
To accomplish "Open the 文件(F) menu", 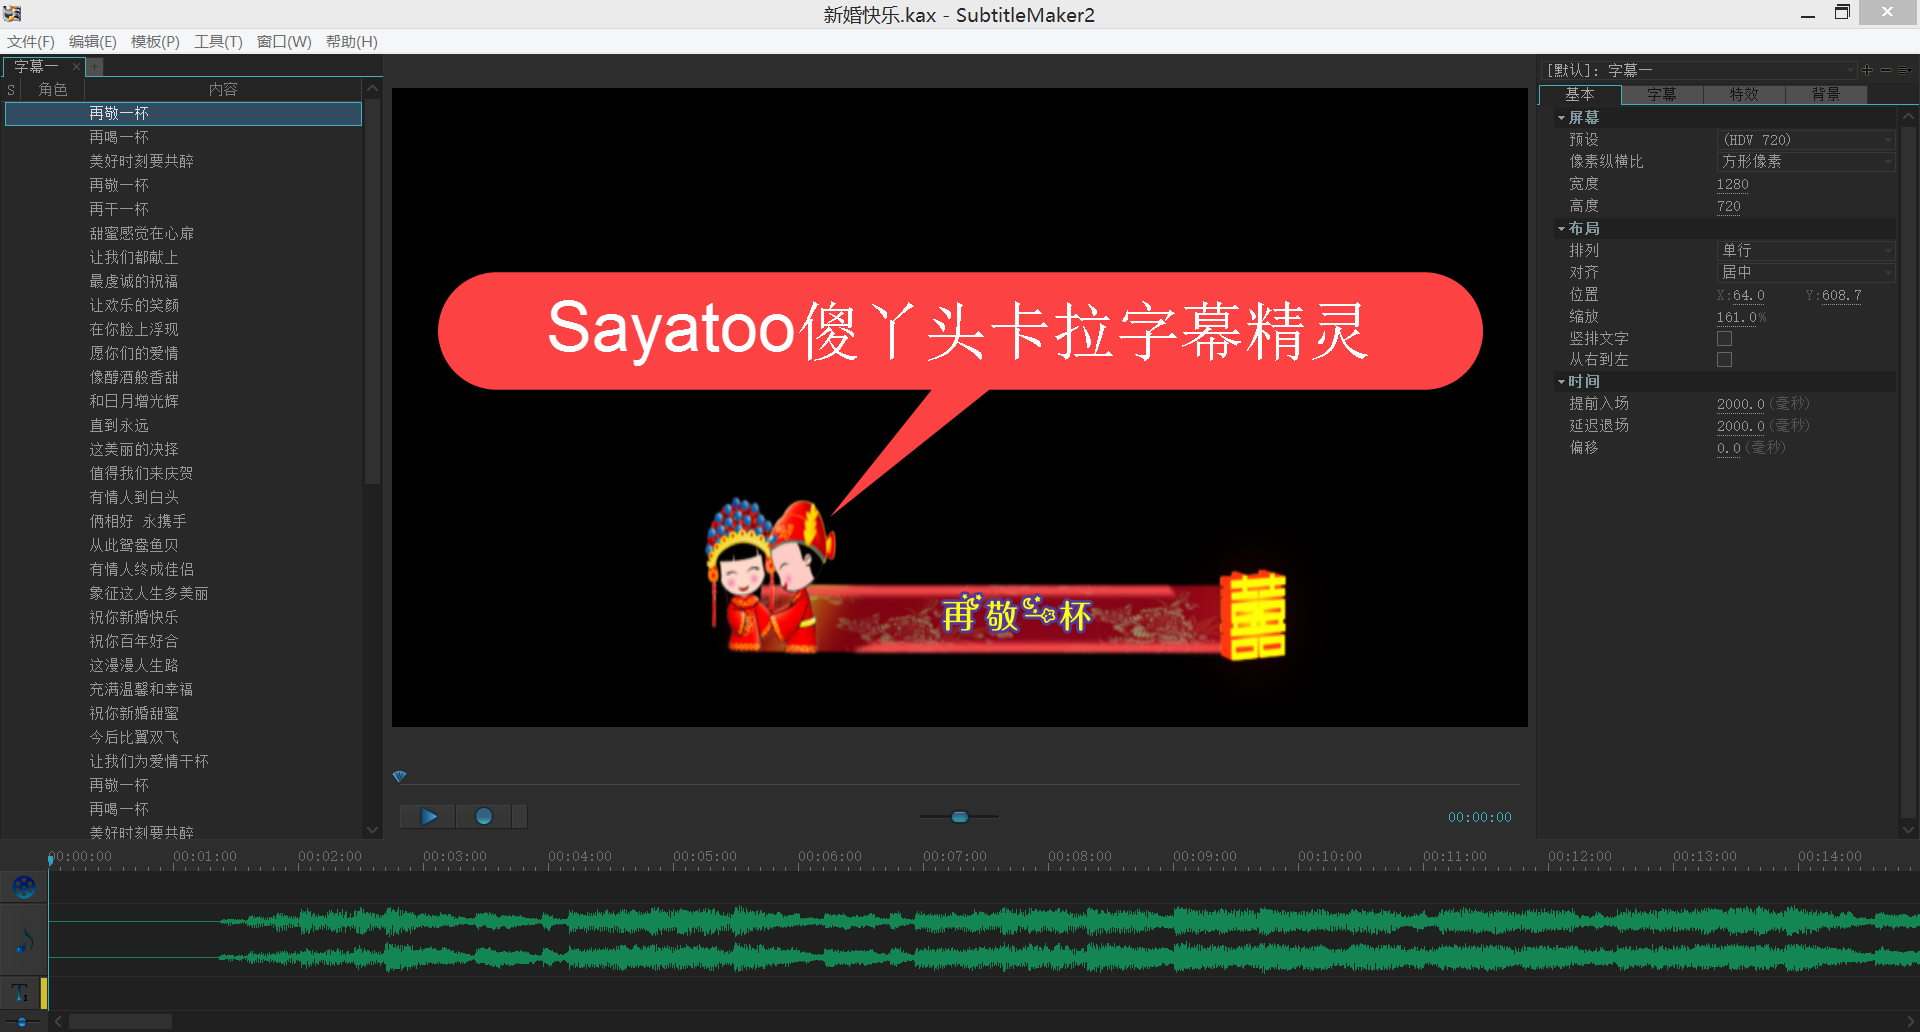I will click(31, 42).
